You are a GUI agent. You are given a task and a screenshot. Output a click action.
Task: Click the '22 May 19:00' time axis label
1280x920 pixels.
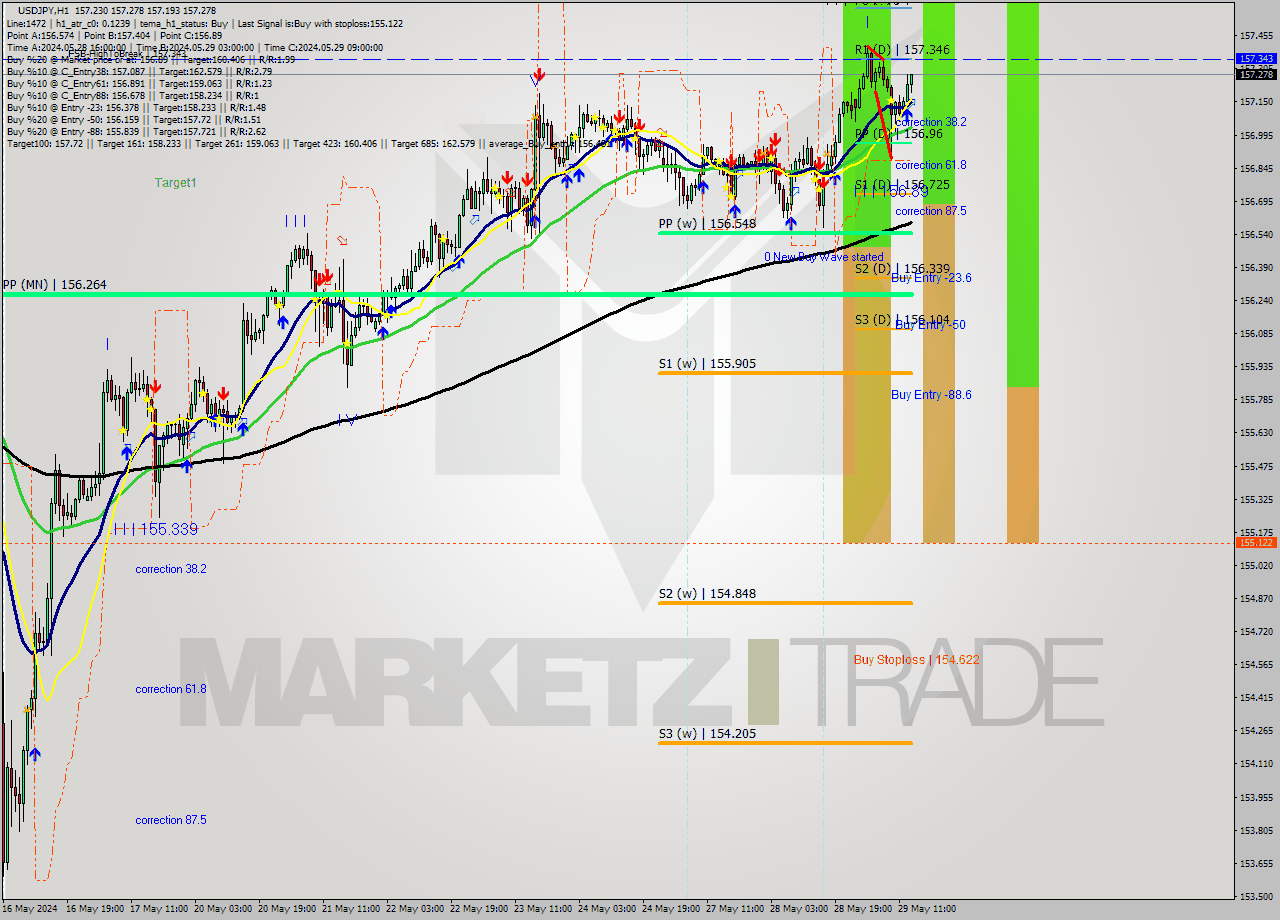(479, 909)
